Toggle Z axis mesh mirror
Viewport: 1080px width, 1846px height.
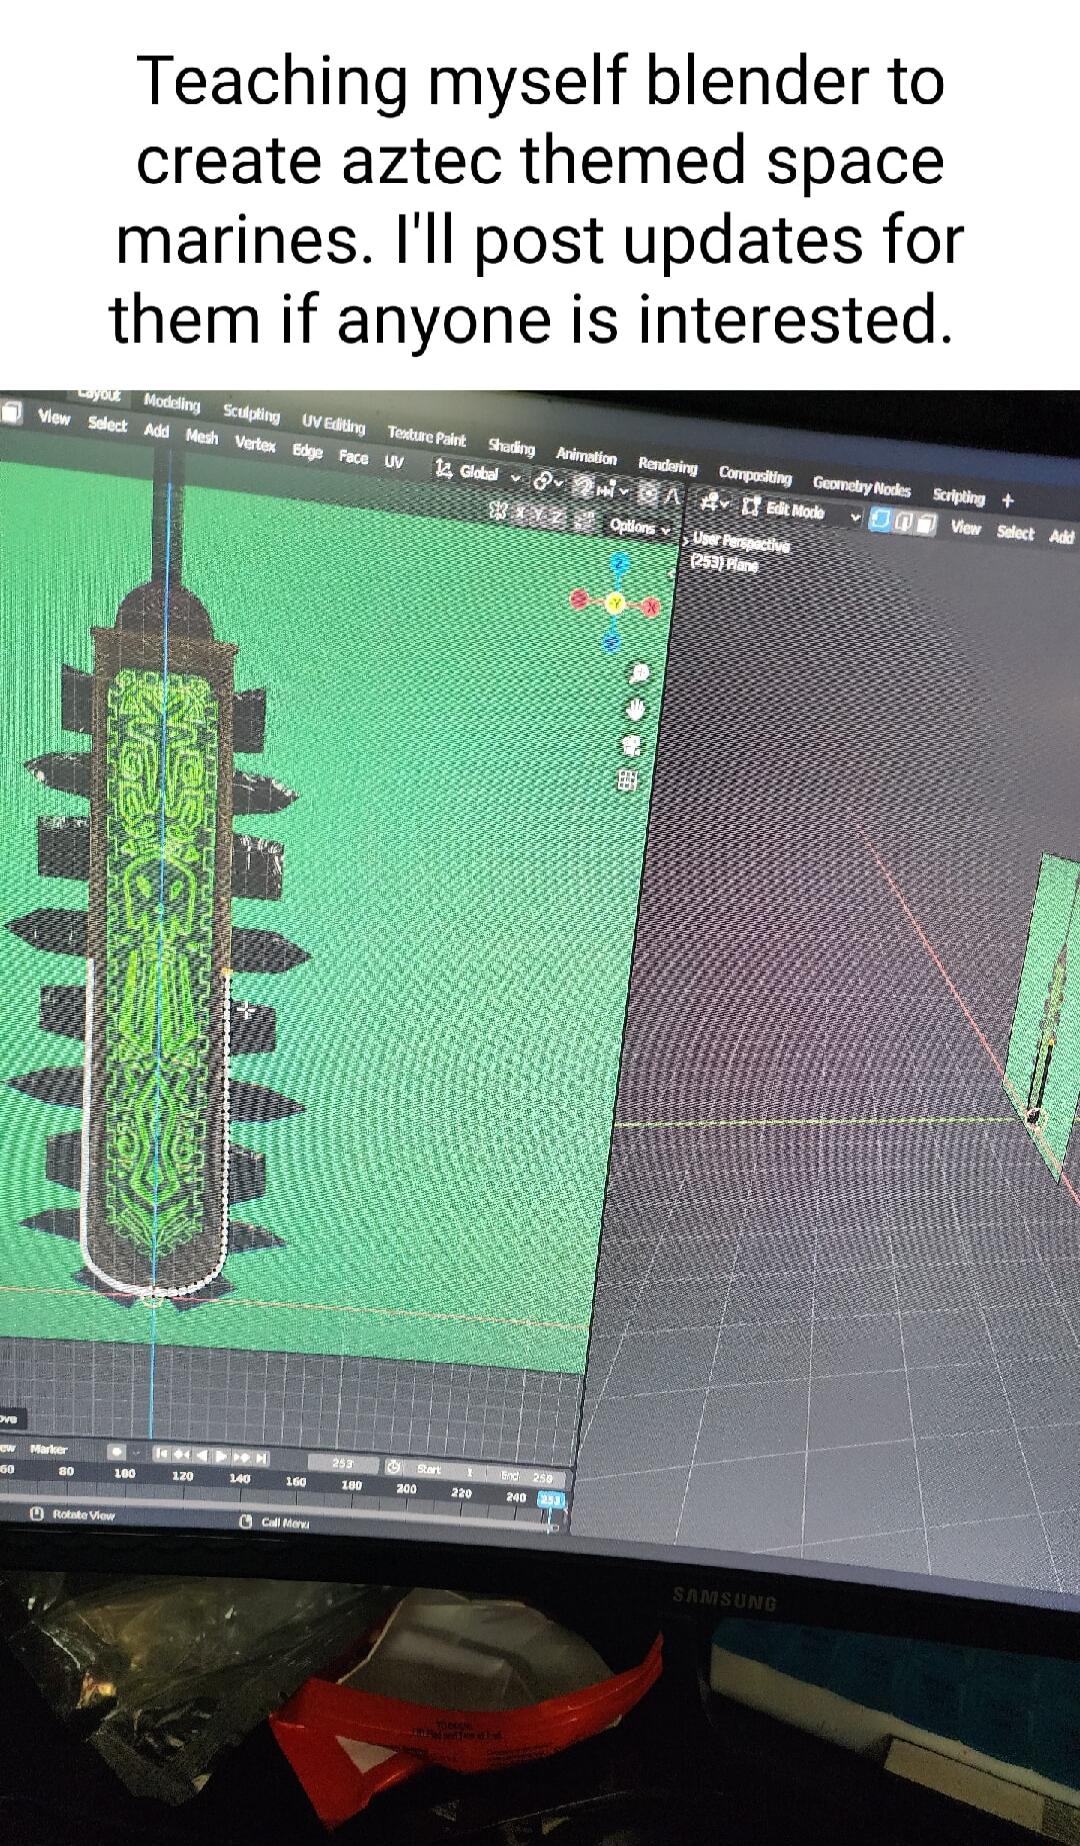coord(557,517)
